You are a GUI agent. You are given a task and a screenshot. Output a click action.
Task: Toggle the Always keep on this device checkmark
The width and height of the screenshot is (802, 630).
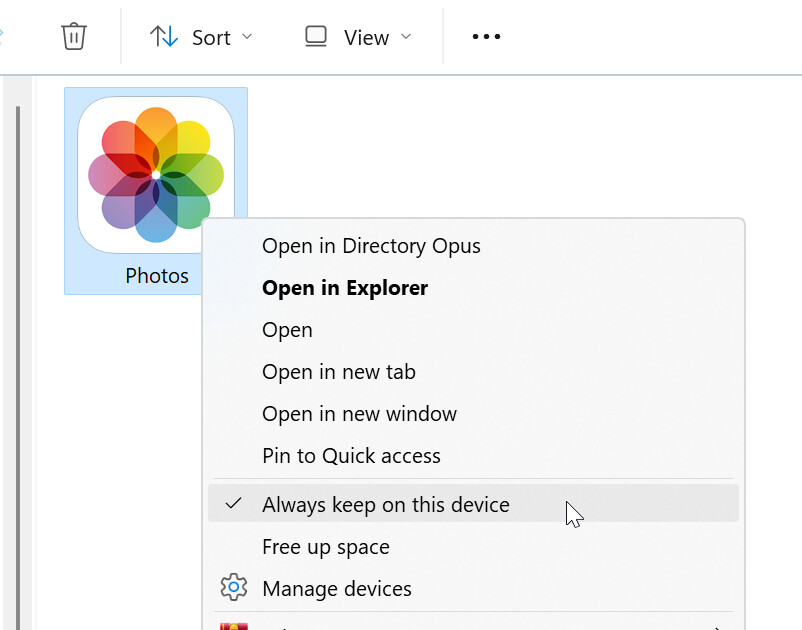coord(234,504)
